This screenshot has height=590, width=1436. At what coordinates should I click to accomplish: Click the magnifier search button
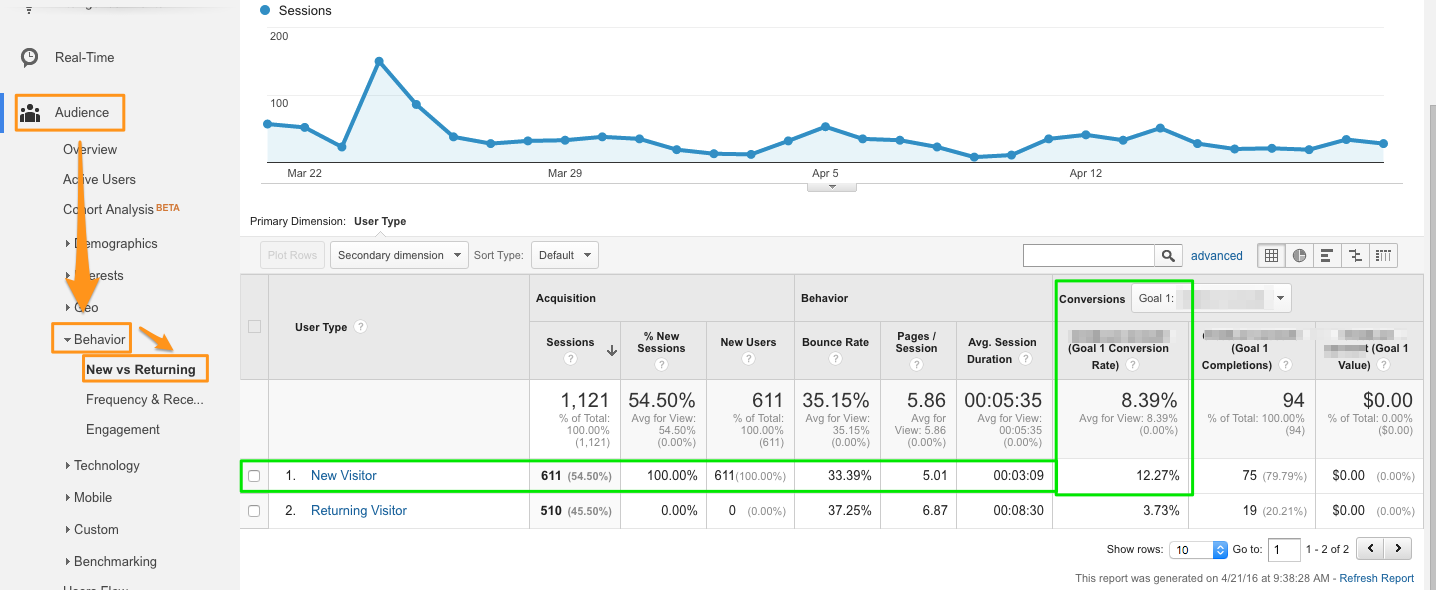pyautogui.click(x=1168, y=255)
